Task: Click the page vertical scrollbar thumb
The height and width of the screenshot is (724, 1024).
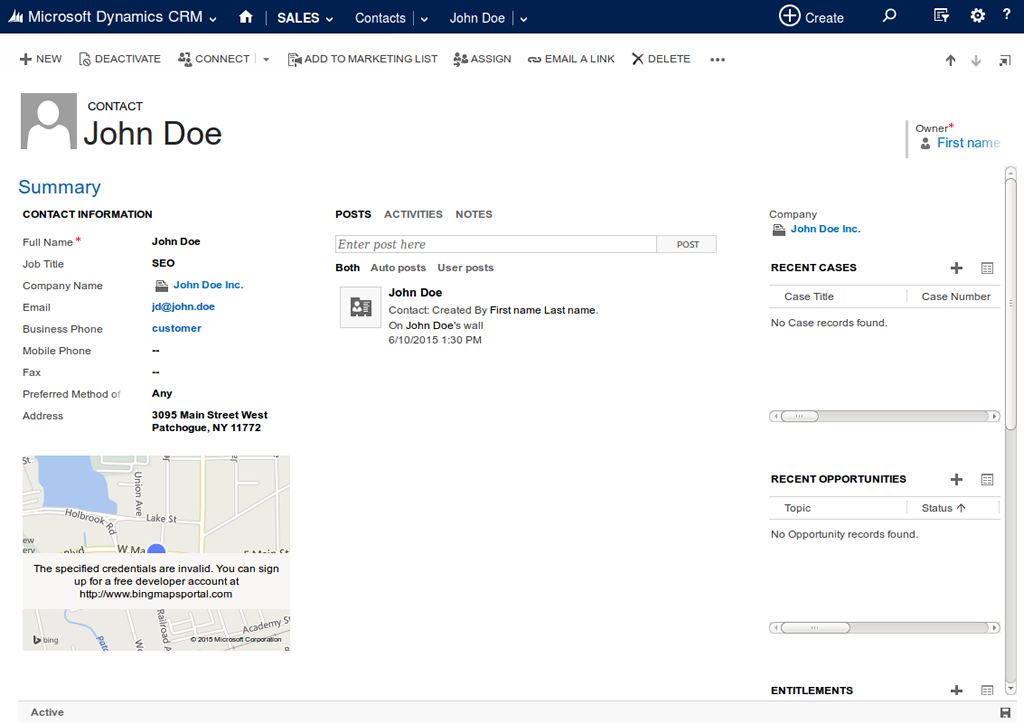Action: click(x=1010, y=304)
